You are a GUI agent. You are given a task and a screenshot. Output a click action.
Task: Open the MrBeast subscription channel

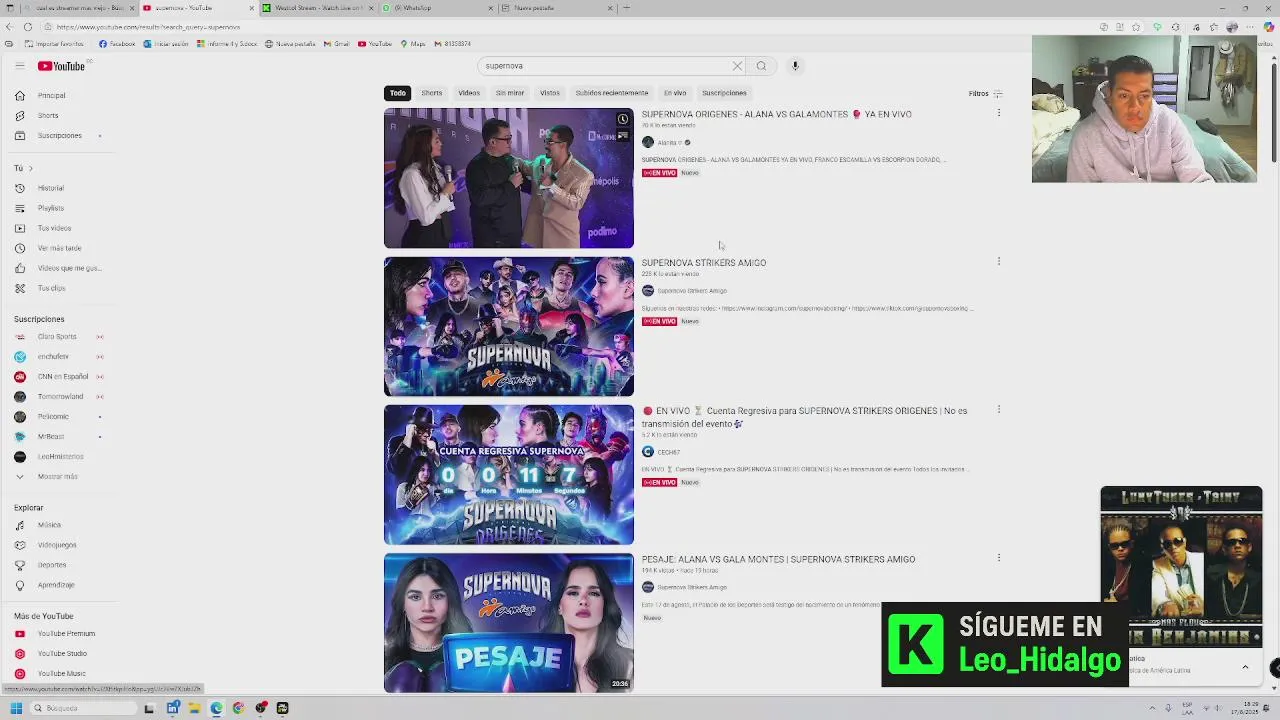60,437
